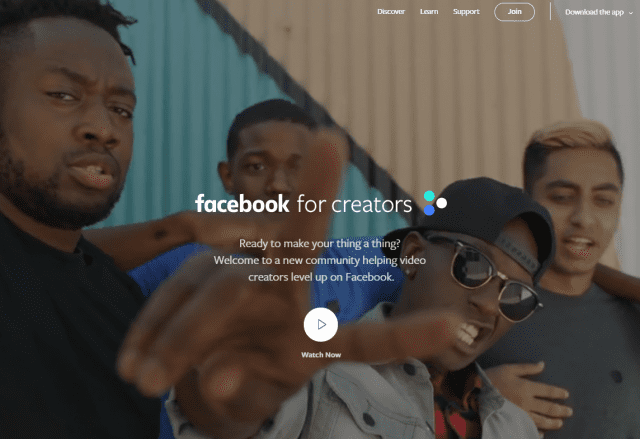640x439 pixels.
Task: Click the white dot in the logo
Action: coord(442,203)
